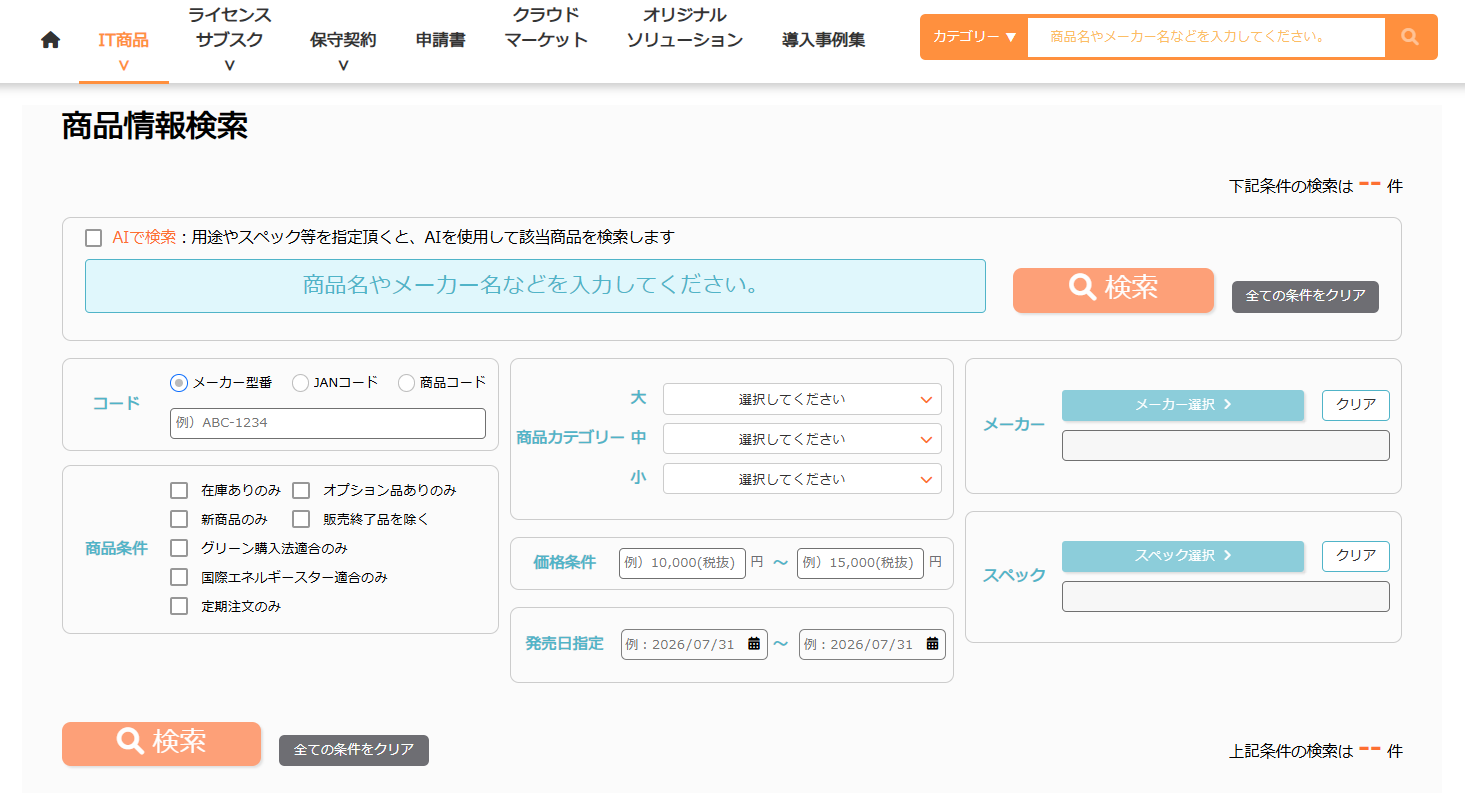Select the JANコード radio button
This screenshot has width=1465, height=793.
tap(300, 383)
